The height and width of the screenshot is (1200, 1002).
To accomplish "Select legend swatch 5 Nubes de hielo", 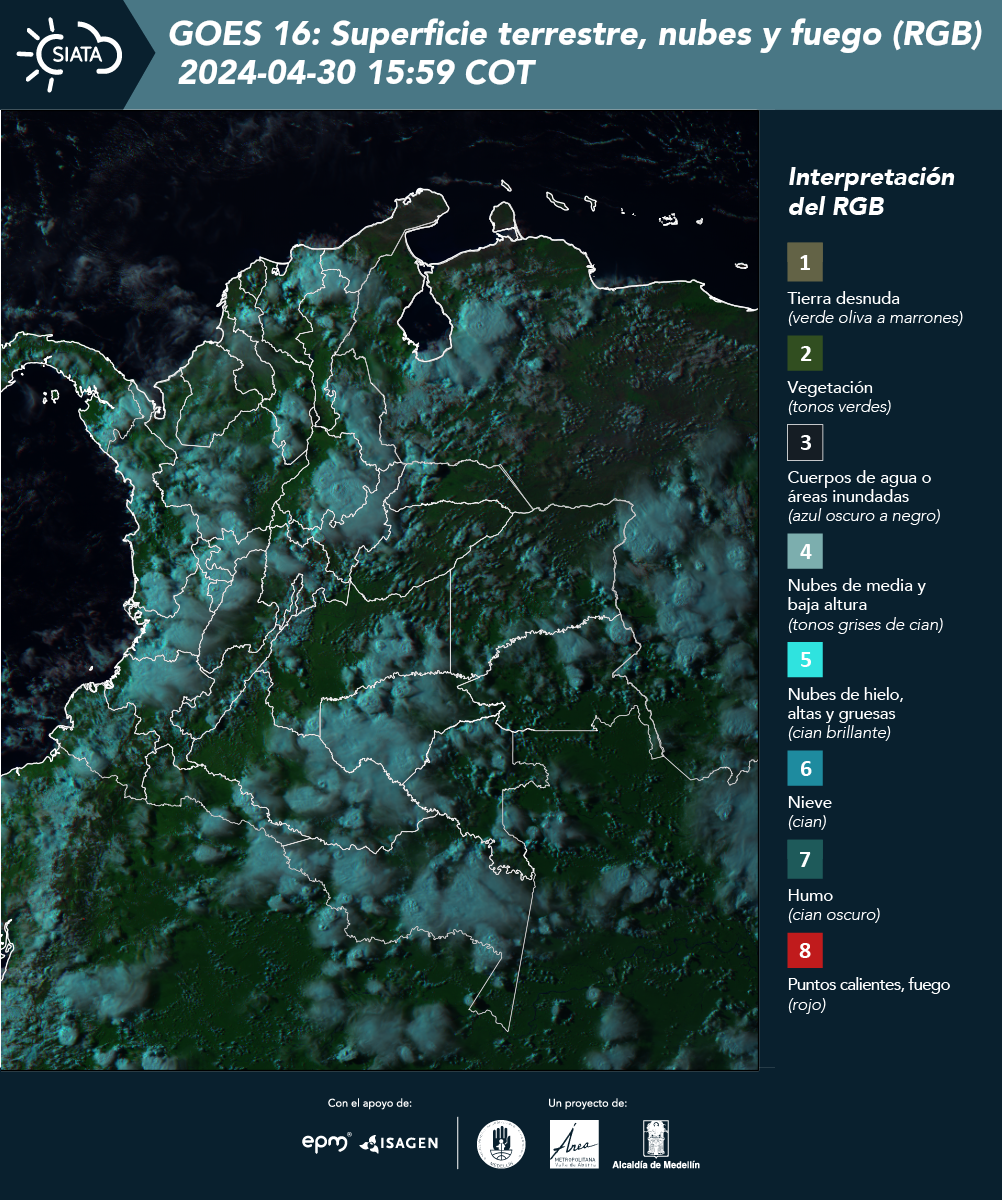I will click(x=805, y=660).
